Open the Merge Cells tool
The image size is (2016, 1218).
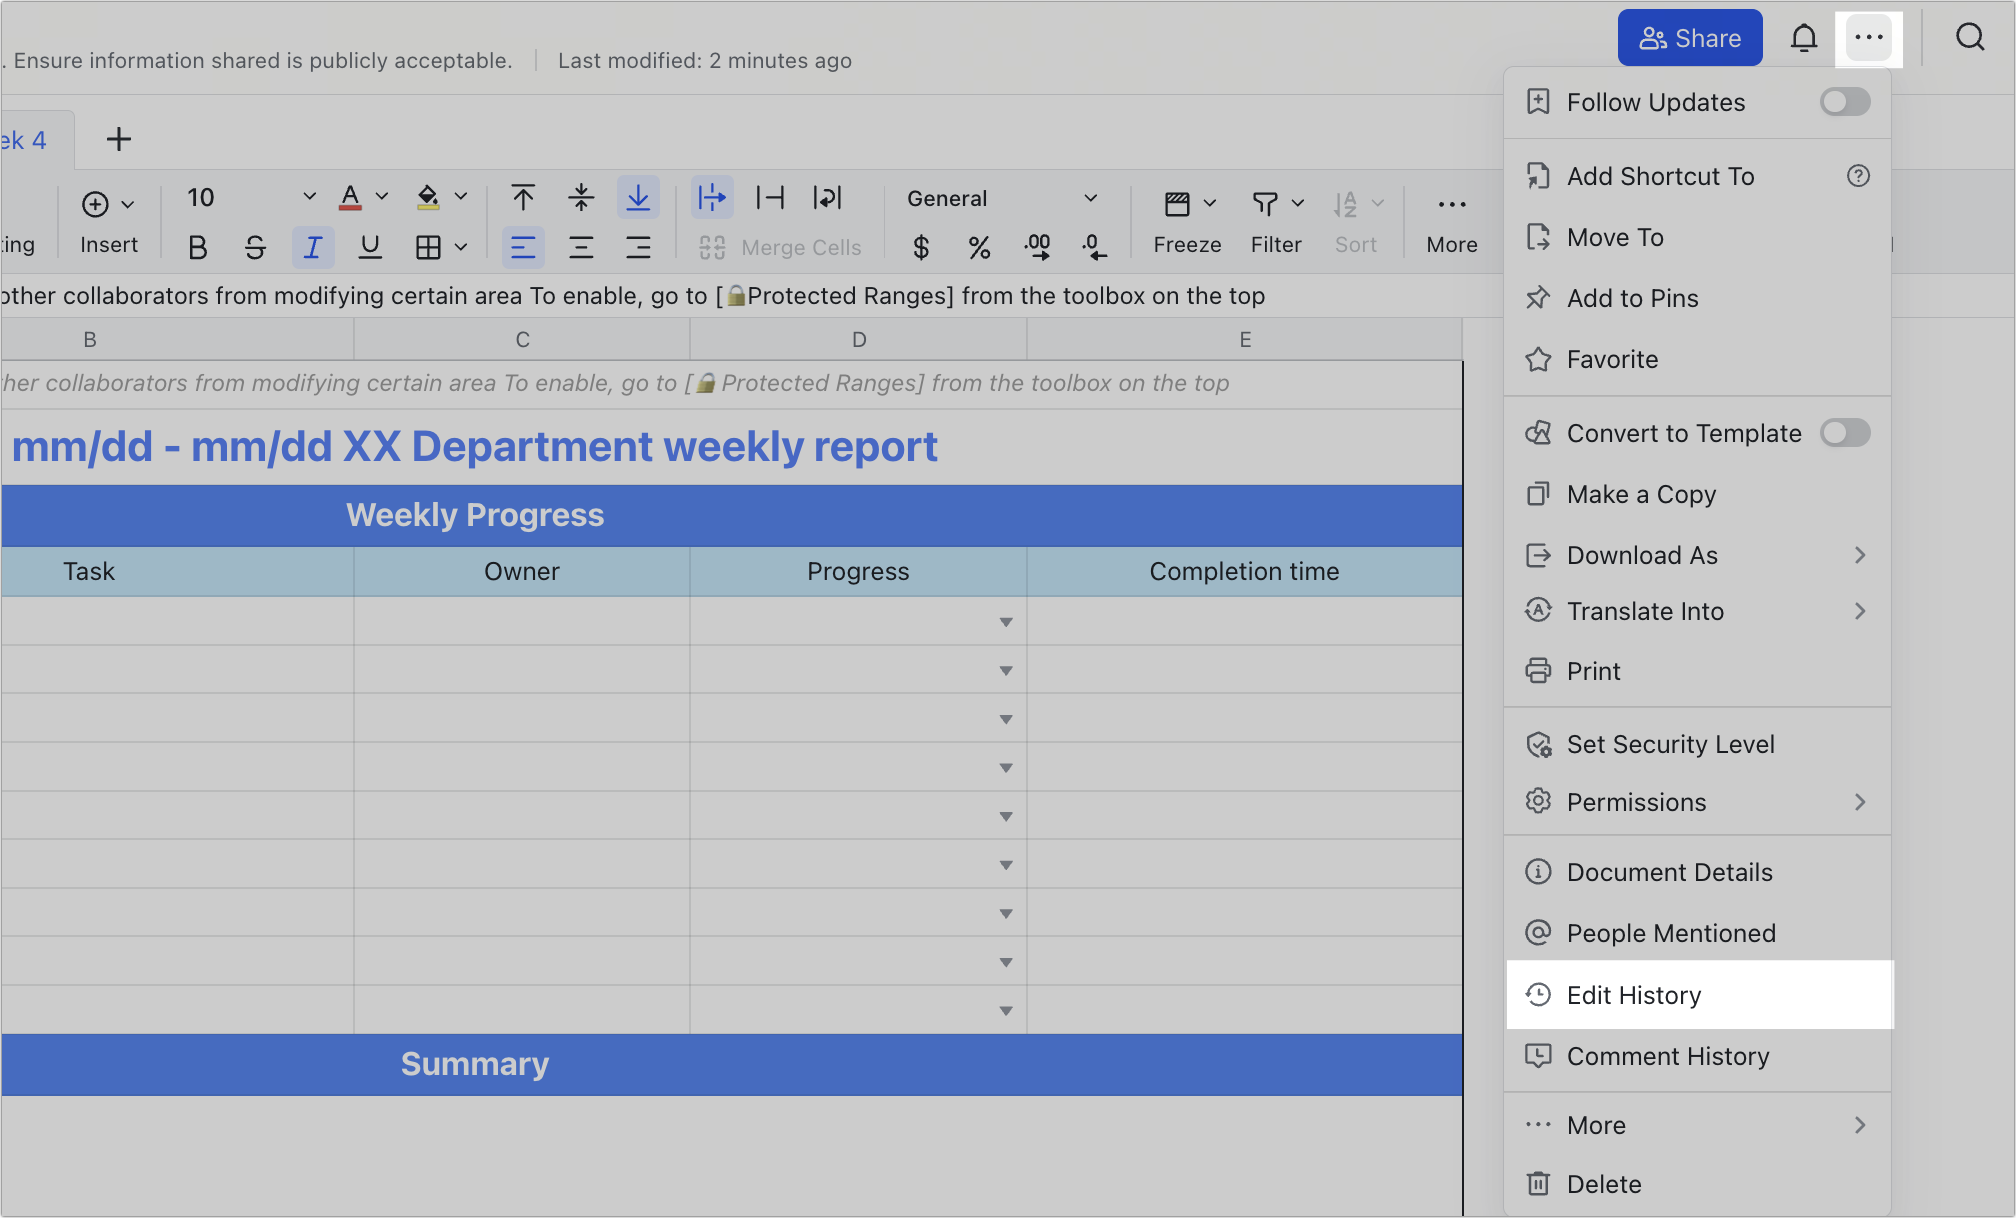(x=781, y=247)
